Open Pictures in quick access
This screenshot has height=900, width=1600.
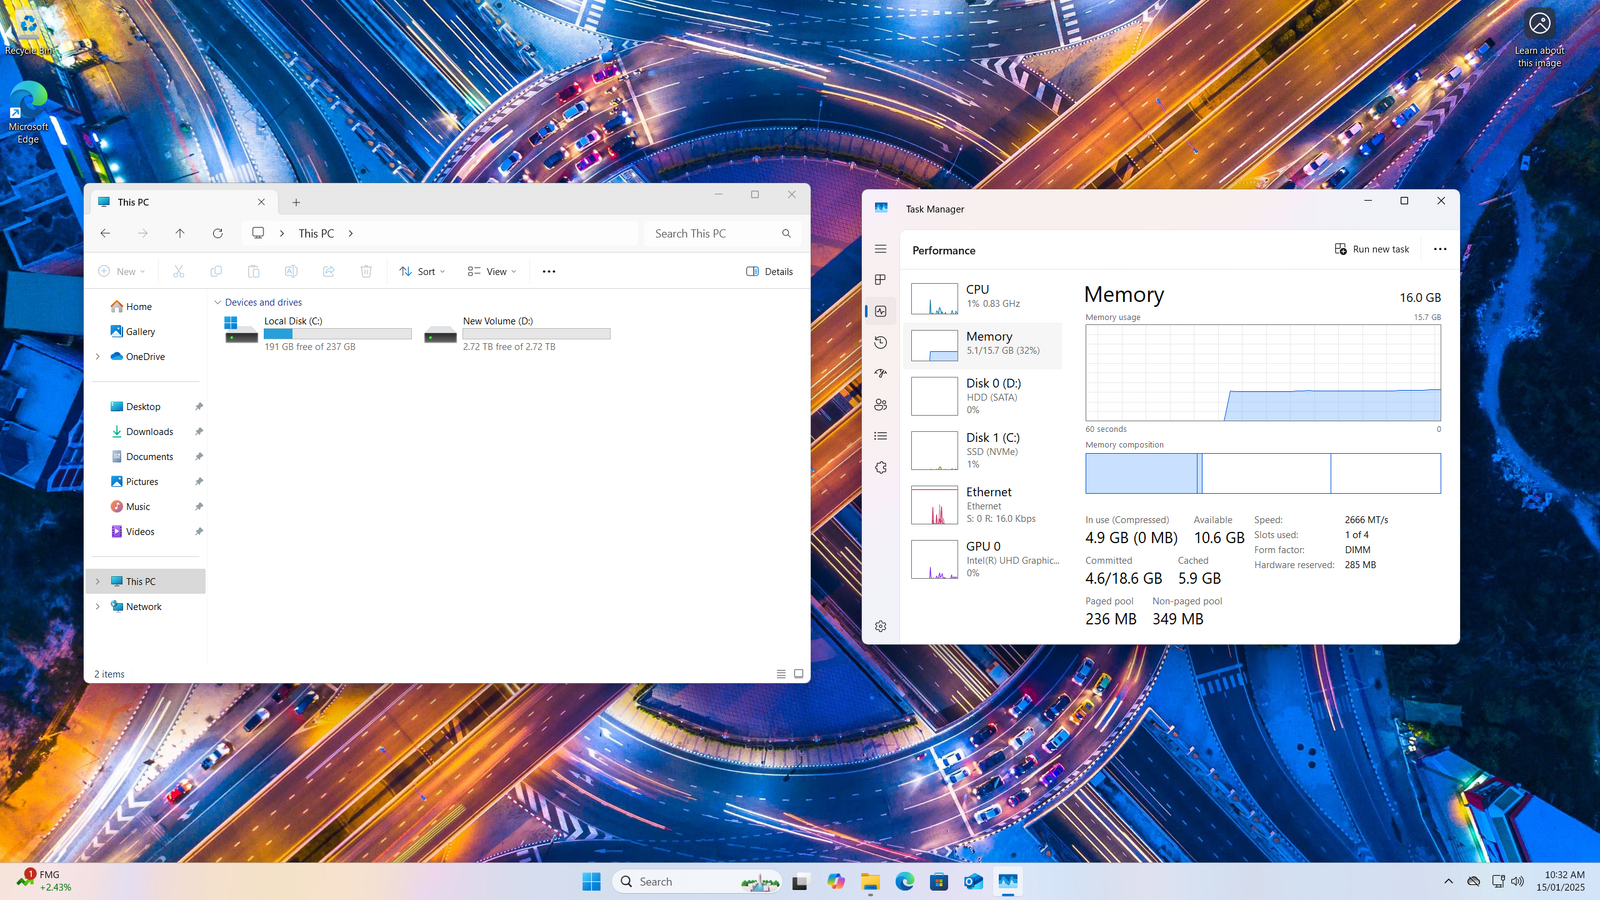click(x=142, y=482)
